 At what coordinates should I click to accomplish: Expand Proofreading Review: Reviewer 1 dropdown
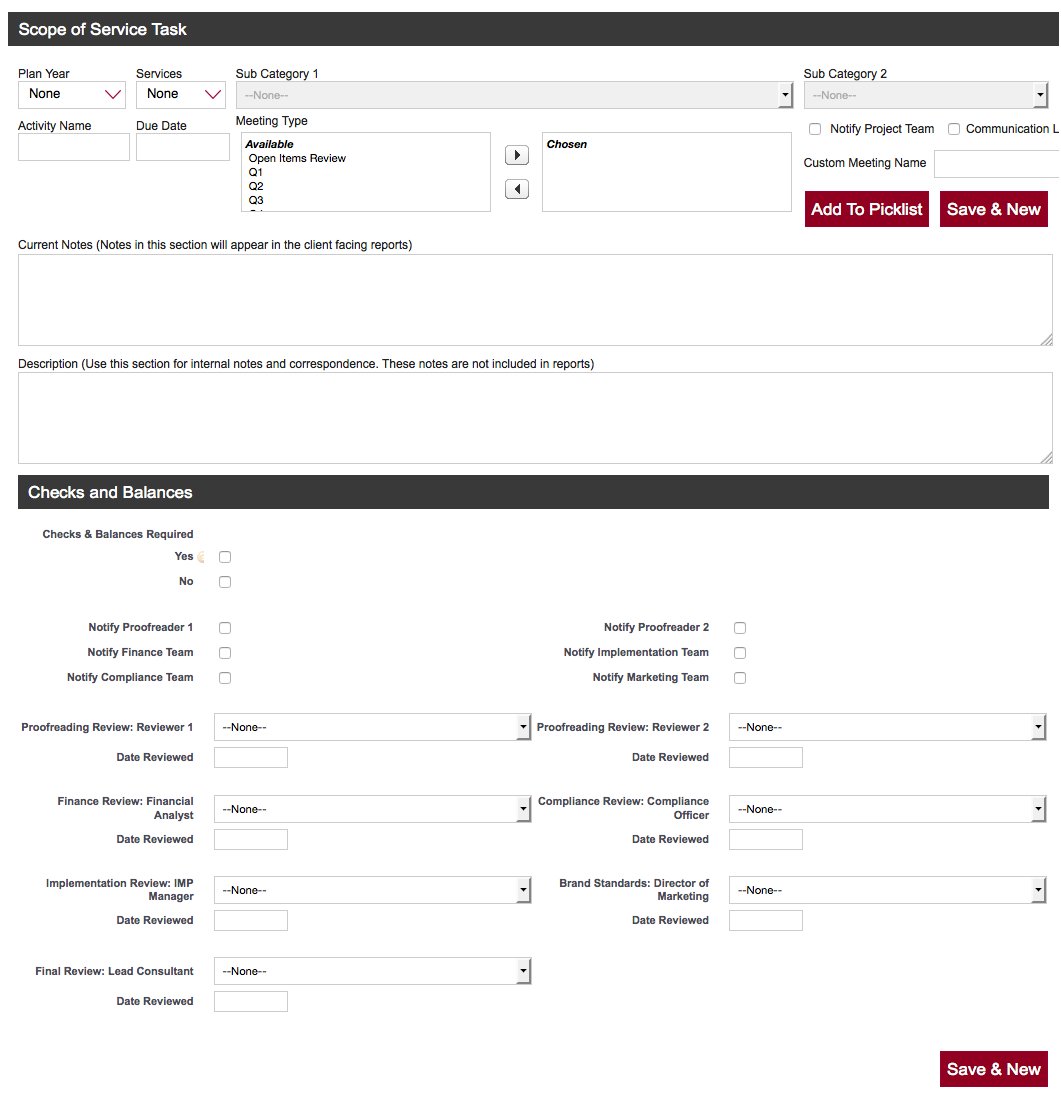[x=372, y=727]
